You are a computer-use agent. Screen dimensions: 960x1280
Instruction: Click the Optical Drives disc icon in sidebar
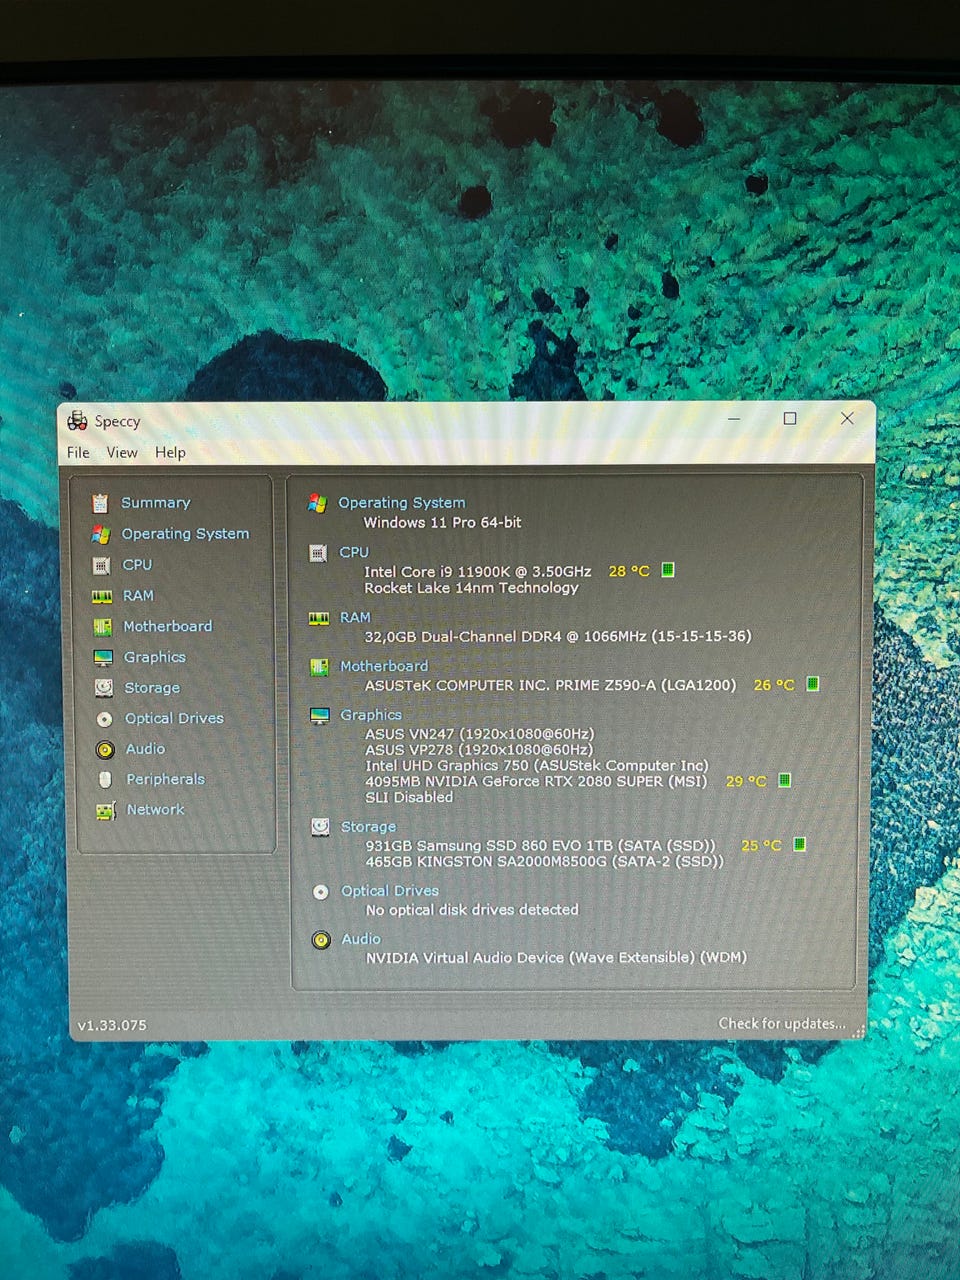click(x=105, y=719)
